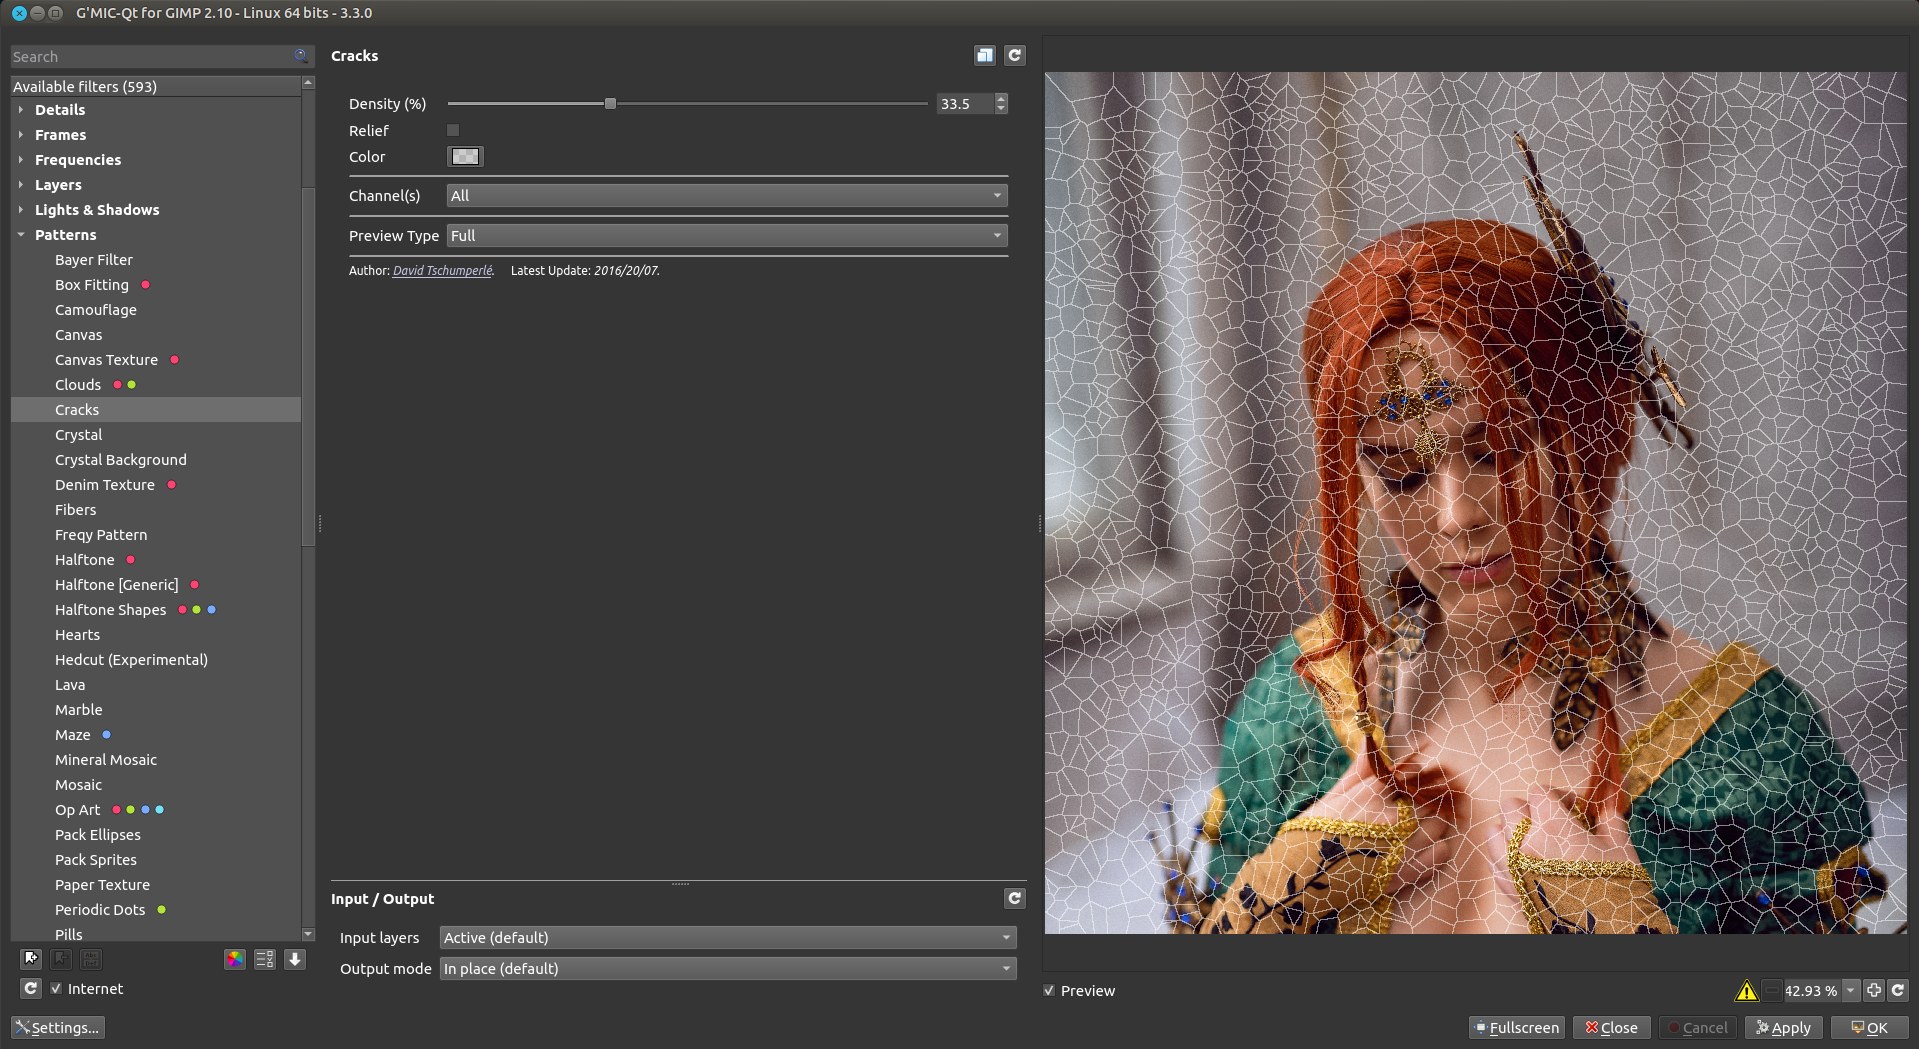The width and height of the screenshot is (1919, 1049).
Task: Collapse the Patterns category
Action: tap(21, 235)
